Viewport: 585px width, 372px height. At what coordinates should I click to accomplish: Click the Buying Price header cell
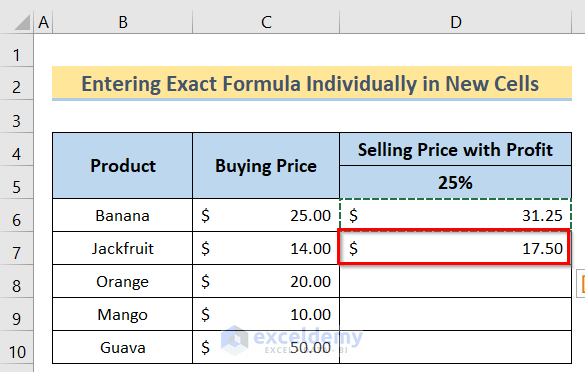(x=266, y=166)
